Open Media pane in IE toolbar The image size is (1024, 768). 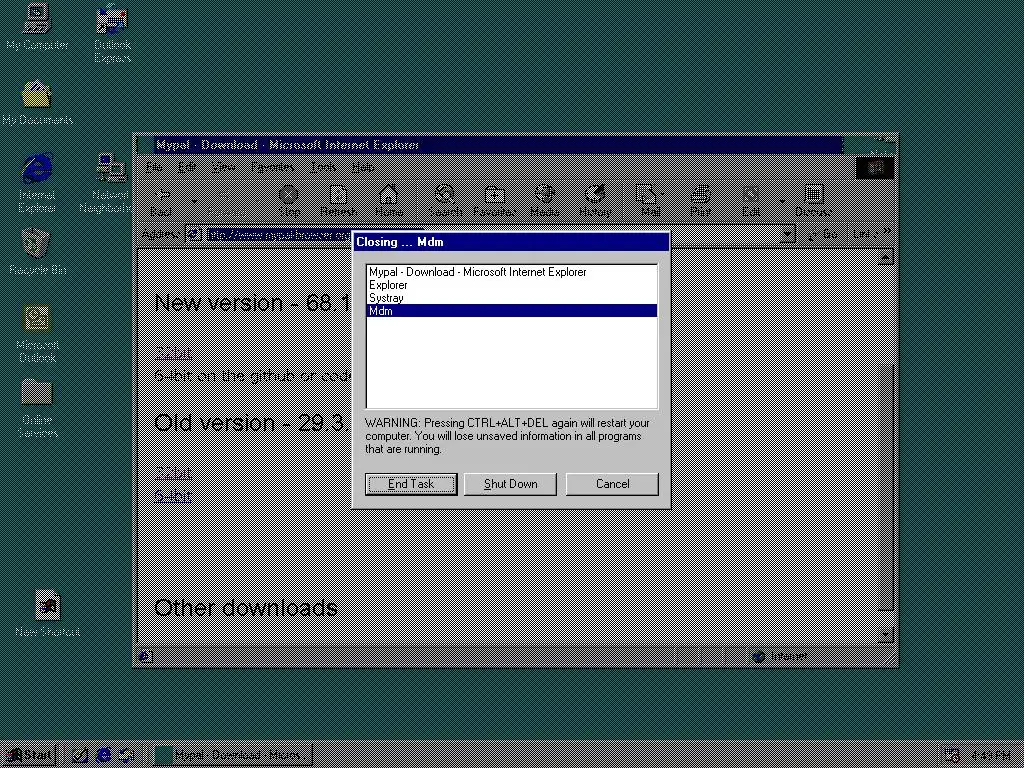coord(545,201)
